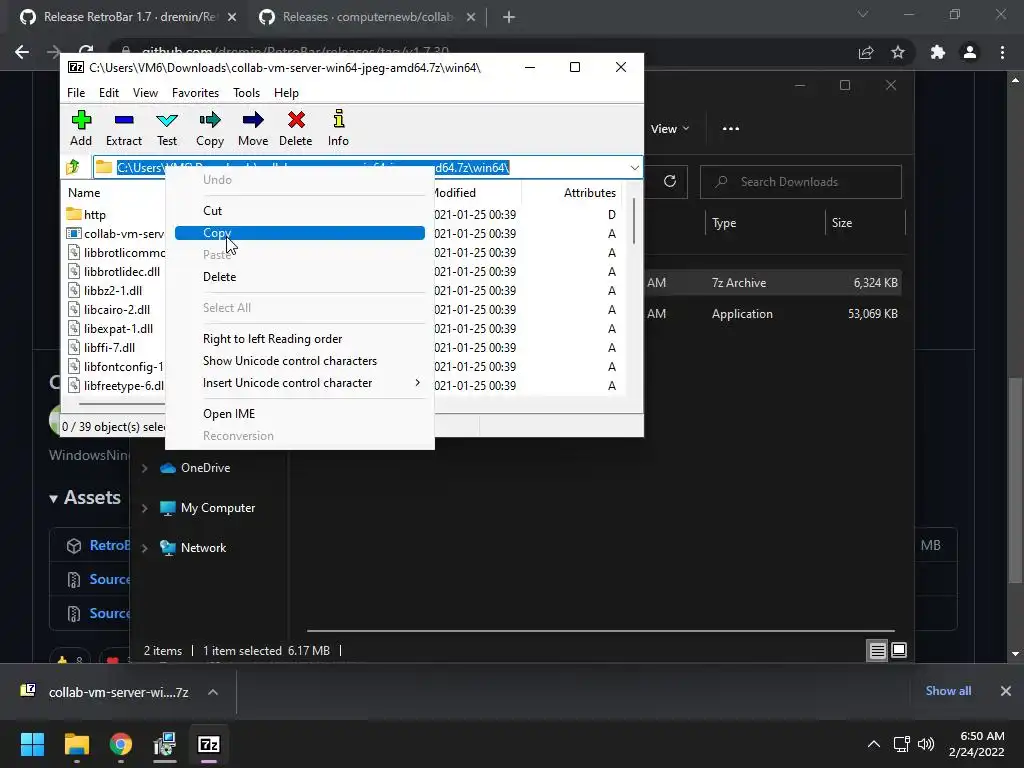Click the Attributes column header
Image resolution: width=1024 pixels, height=768 pixels.
tap(590, 193)
